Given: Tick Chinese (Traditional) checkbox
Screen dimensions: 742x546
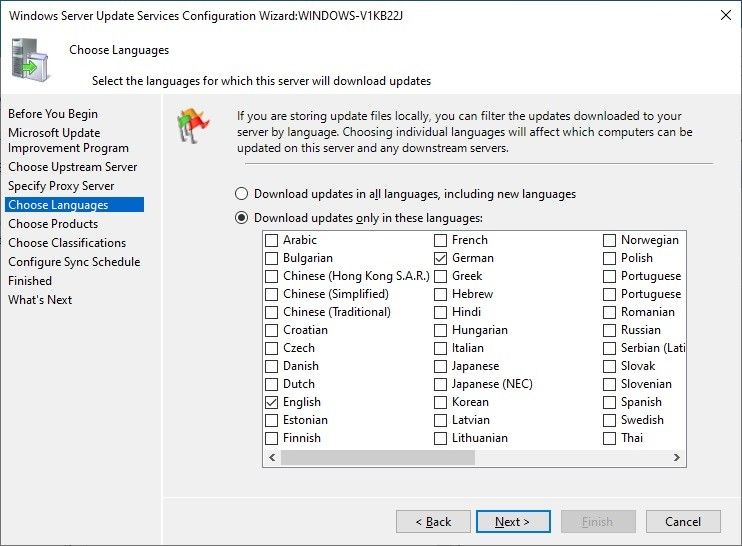Looking at the screenshot, I should (x=272, y=312).
